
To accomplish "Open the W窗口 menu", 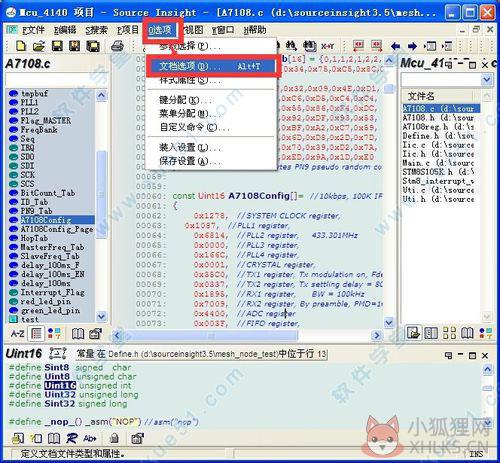I will 223,30.
